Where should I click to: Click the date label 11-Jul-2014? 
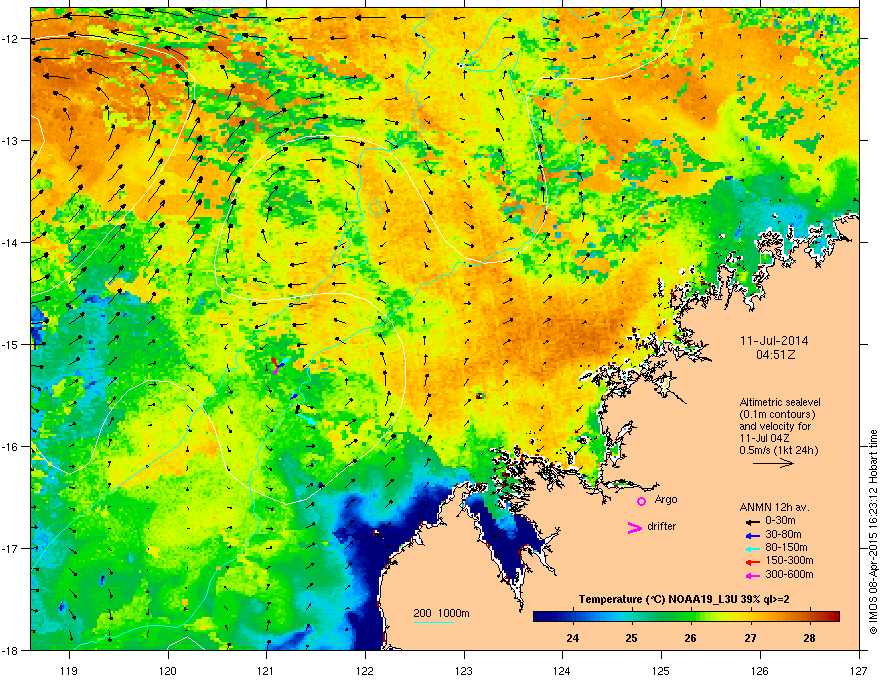coord(774,341)
